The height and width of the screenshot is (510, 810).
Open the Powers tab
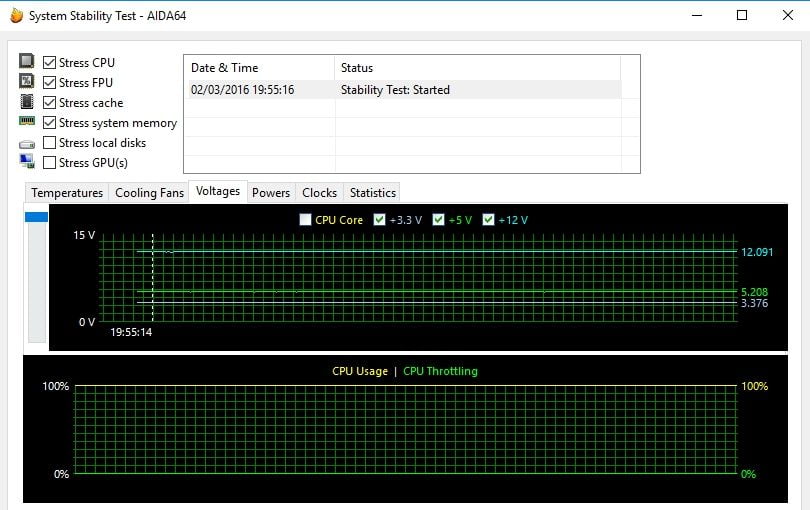click(271, 193)
